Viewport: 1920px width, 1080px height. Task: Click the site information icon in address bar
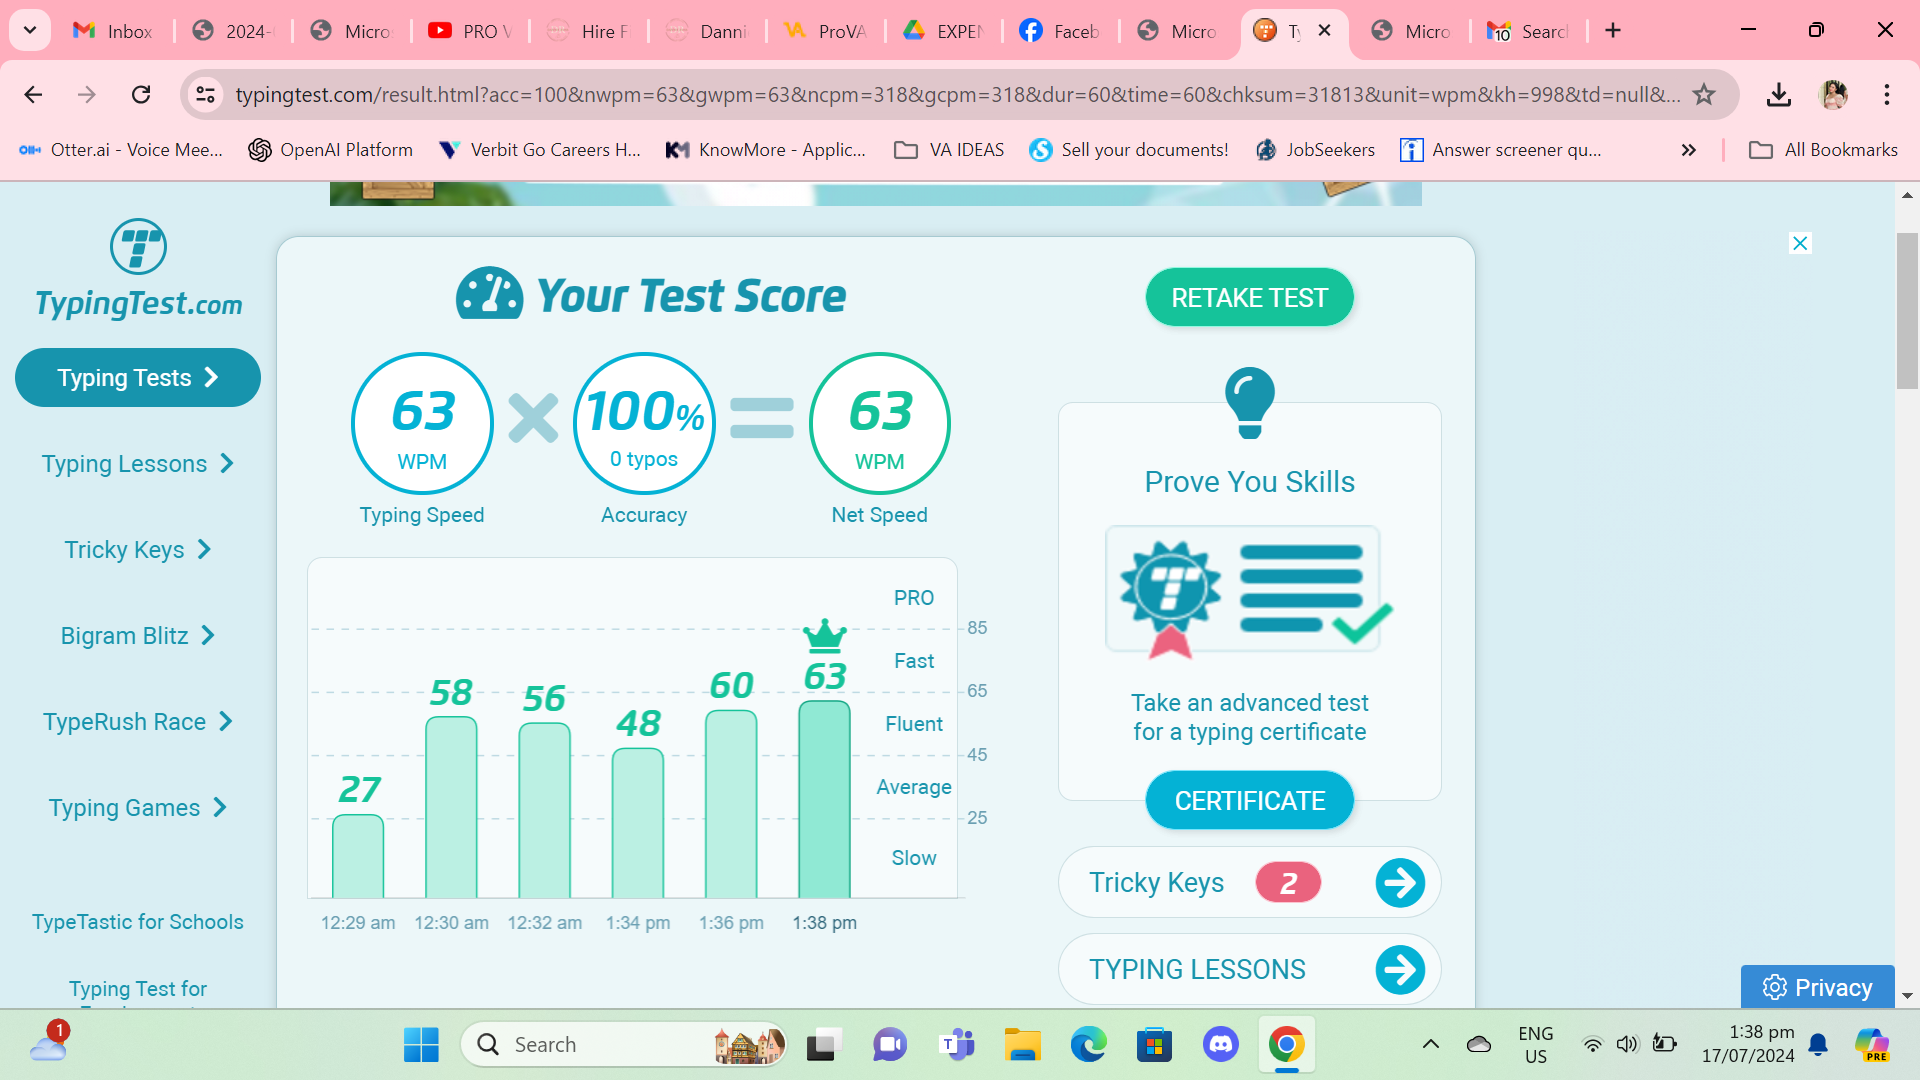click(205, 95)
